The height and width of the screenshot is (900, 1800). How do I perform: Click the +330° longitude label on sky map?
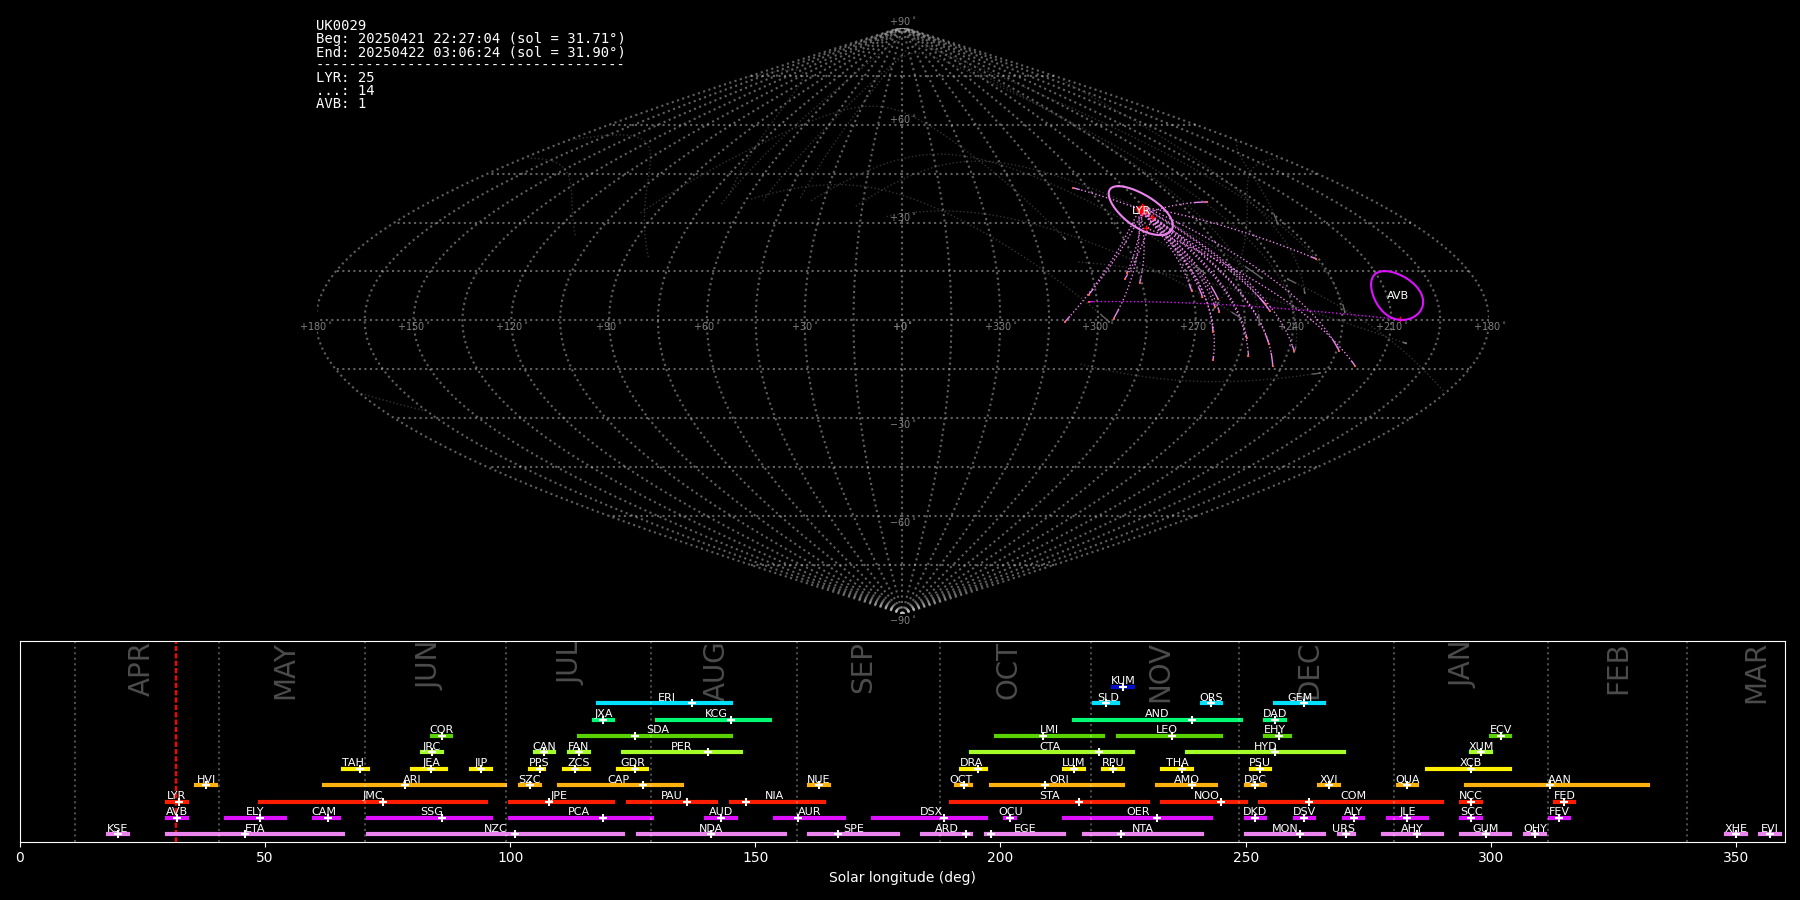click(998, 327)
